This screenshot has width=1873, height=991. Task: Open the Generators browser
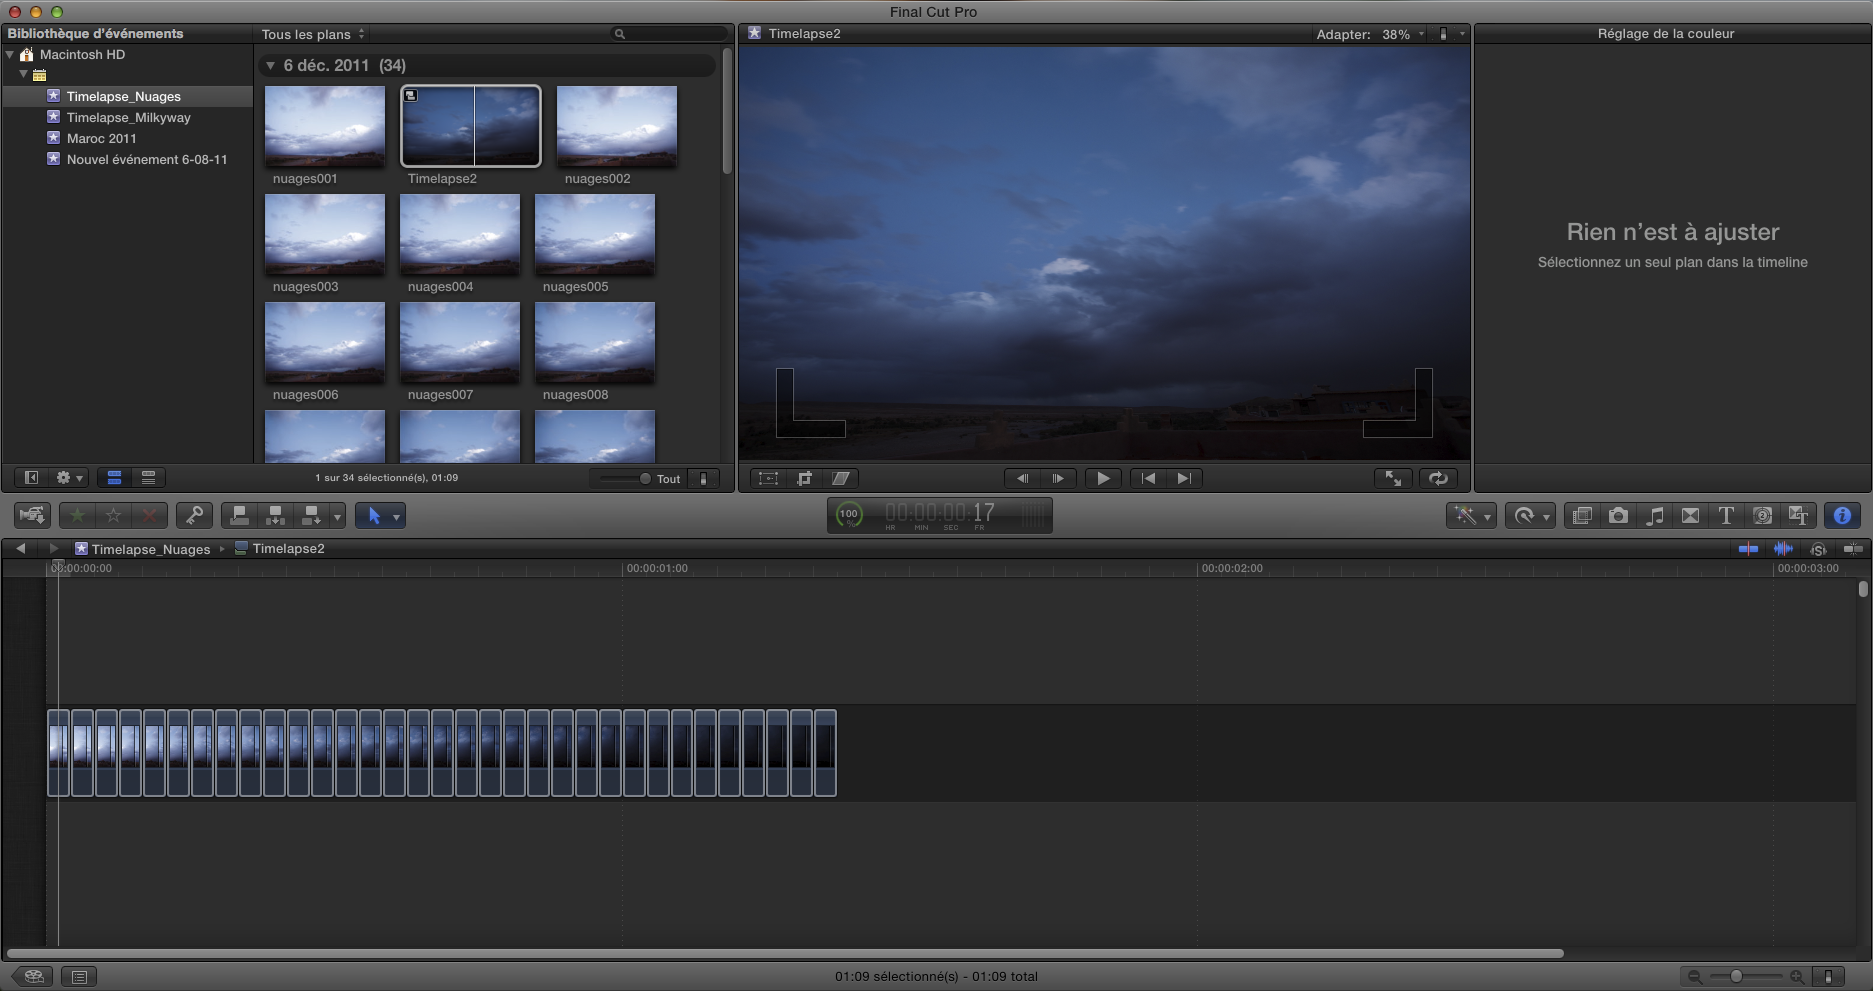pos(1762,516)
